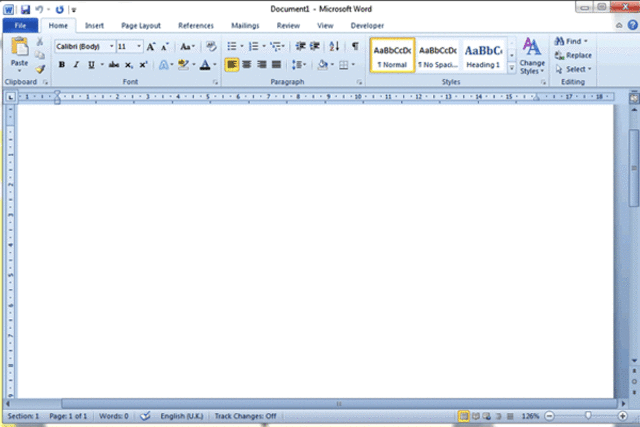The width and height of the screenshot is (640, 427).
Task: Click the 126% zoom level indicator
Action: [x=530, y=416]
